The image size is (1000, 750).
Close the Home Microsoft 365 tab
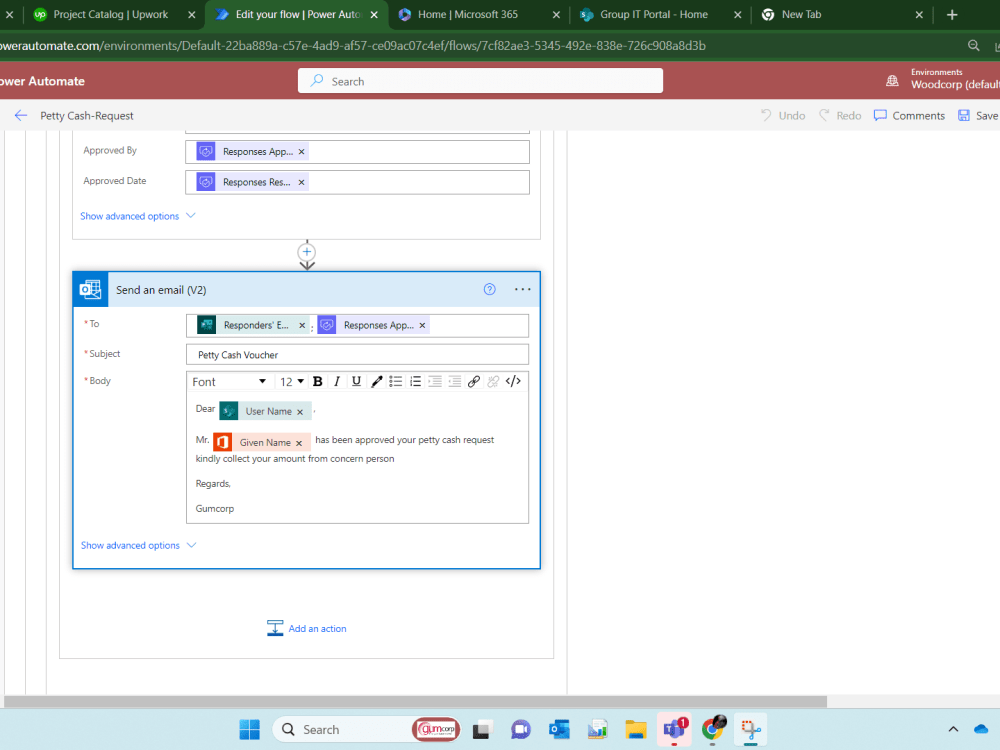click(556, 15)
